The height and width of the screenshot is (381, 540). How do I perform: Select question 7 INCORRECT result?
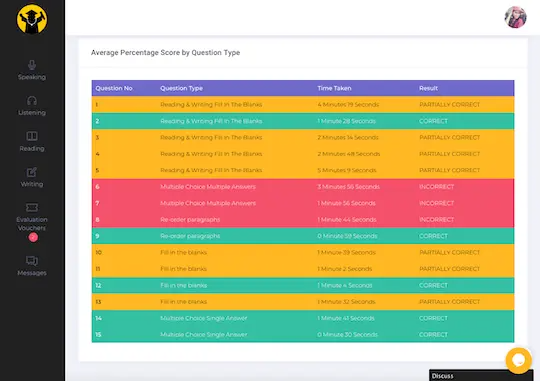coord(436,203)
